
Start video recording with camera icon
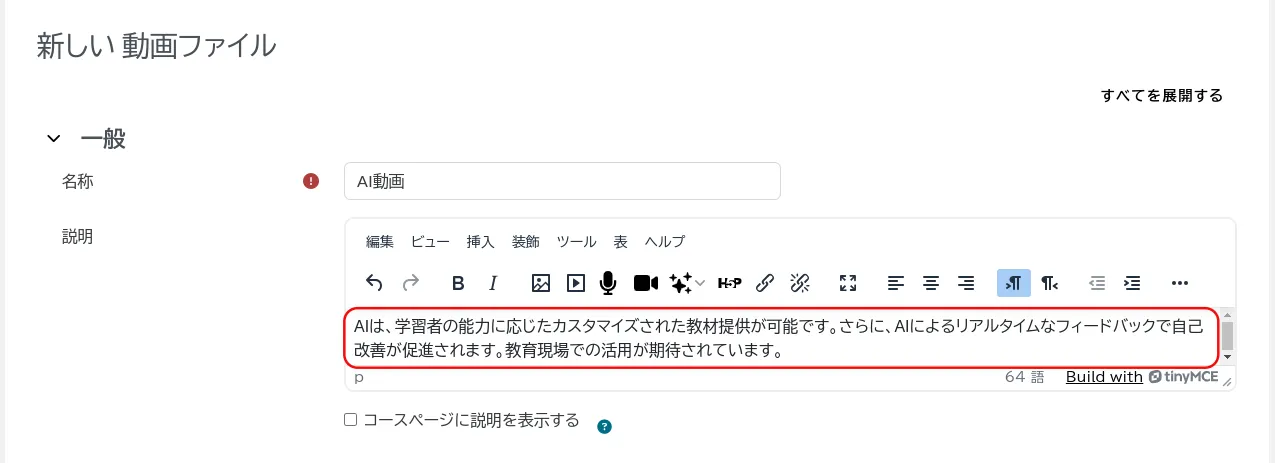point(645,283)
